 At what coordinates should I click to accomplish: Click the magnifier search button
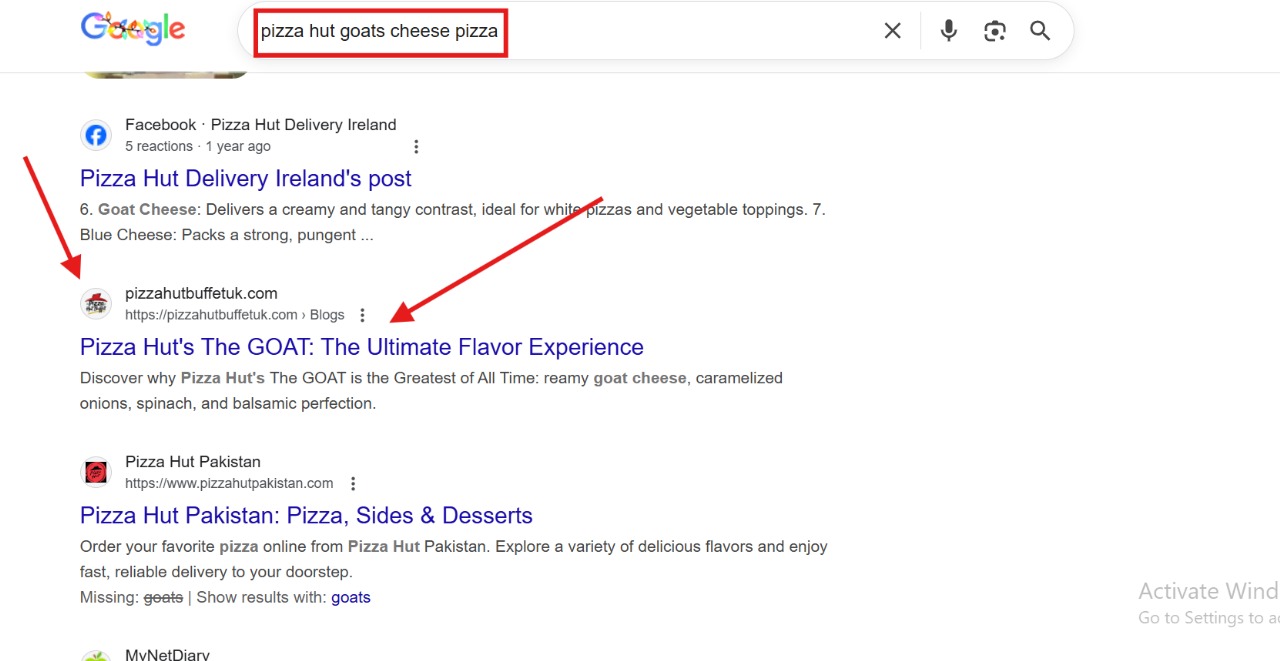pos(1040,31)
